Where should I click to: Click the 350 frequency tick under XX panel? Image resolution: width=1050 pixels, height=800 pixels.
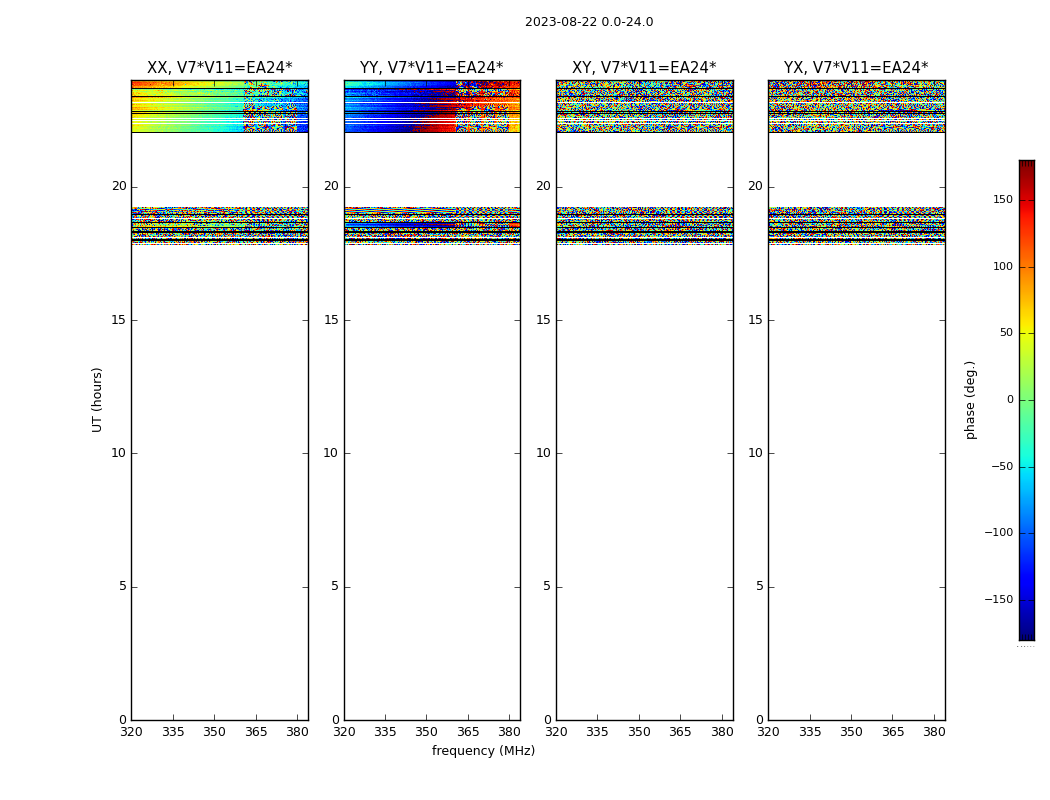coord(214,732)
